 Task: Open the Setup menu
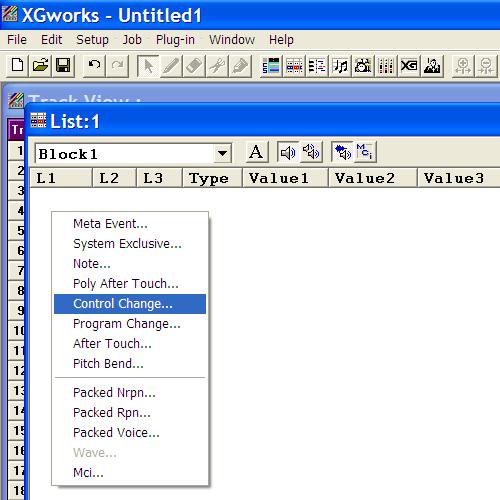92,40
